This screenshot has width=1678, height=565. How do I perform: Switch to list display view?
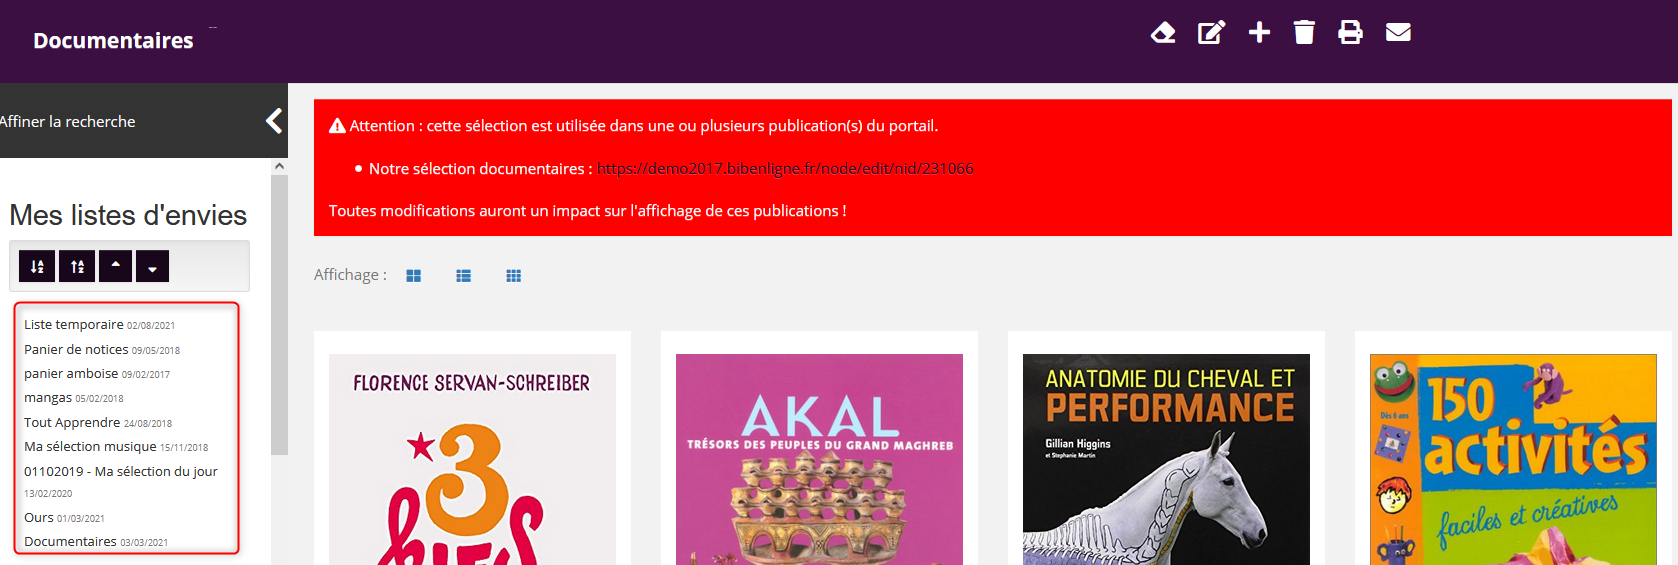point(463,276)
